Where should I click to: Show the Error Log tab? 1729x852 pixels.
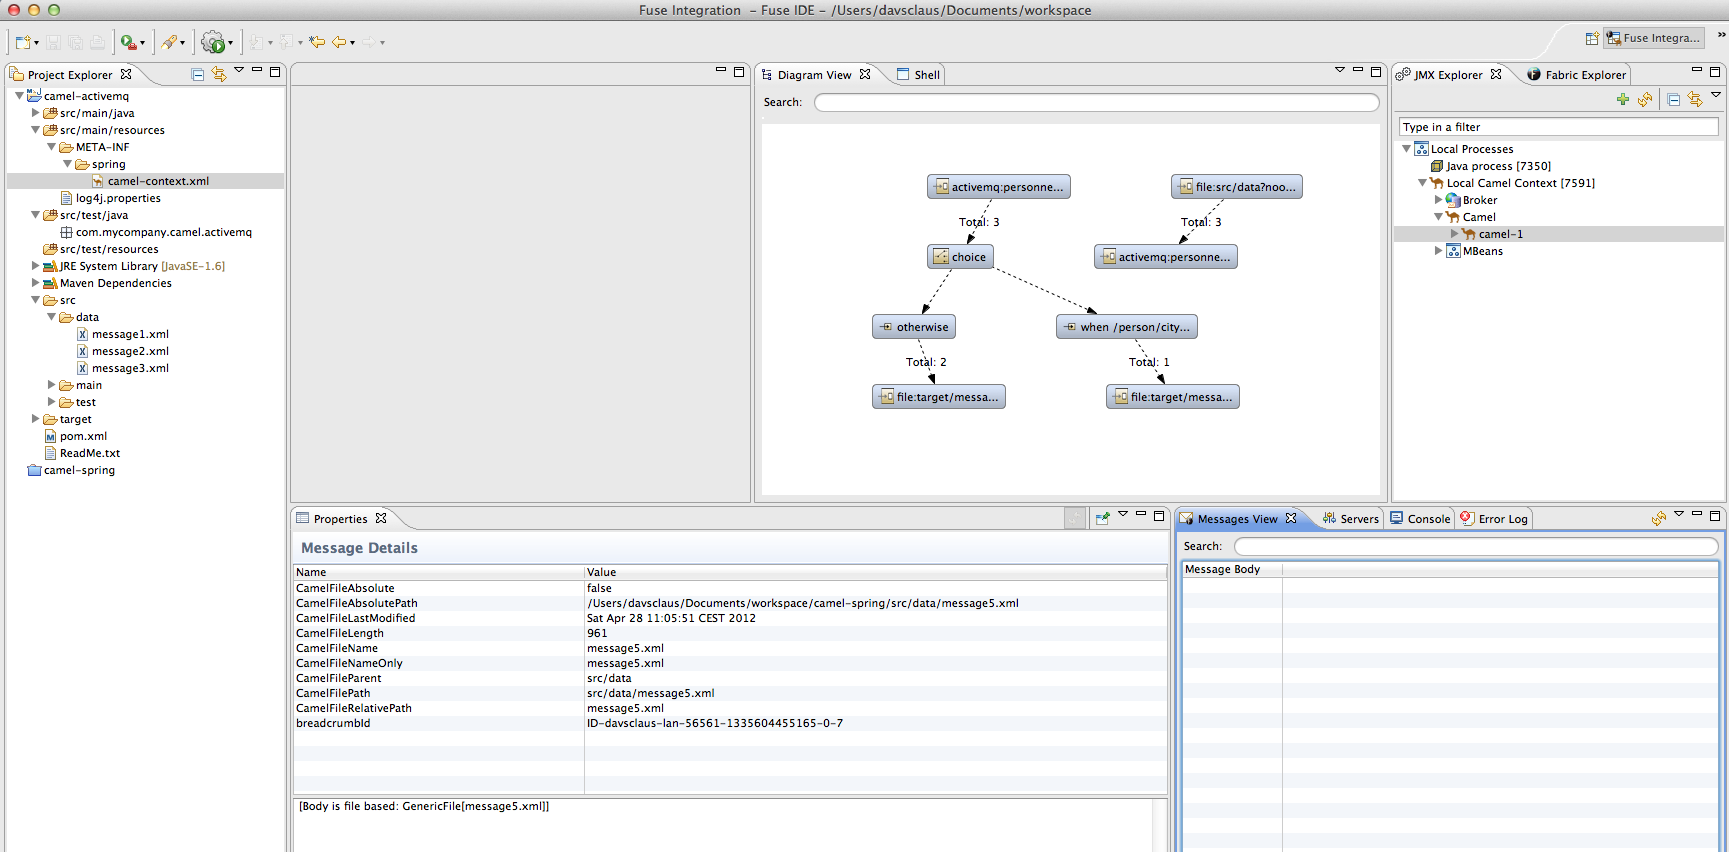[1494, 519]
